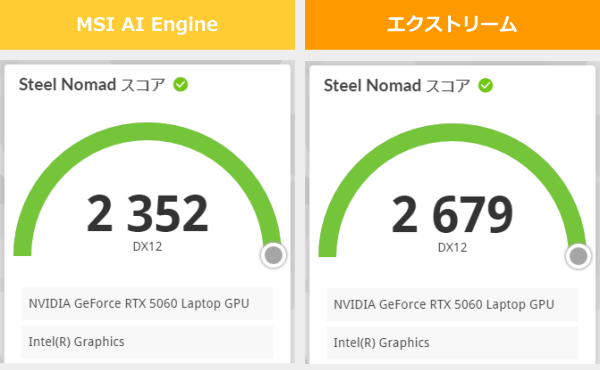Click the gray gauge knob in left panel
Viewport: 600px width, 370px height.
pyautogui.click(x=274, y=255)
